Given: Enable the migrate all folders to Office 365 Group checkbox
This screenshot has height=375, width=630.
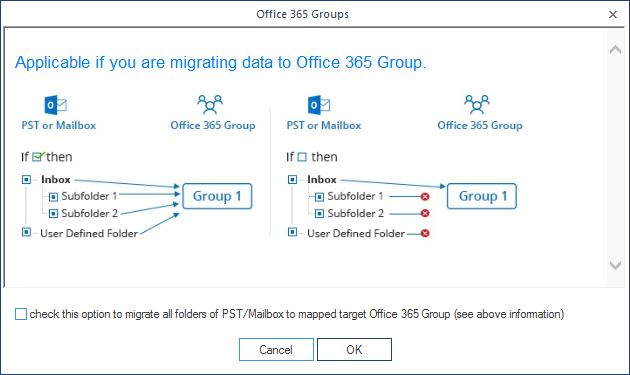Looking at the screenshot, I should (x=21, y=314).
